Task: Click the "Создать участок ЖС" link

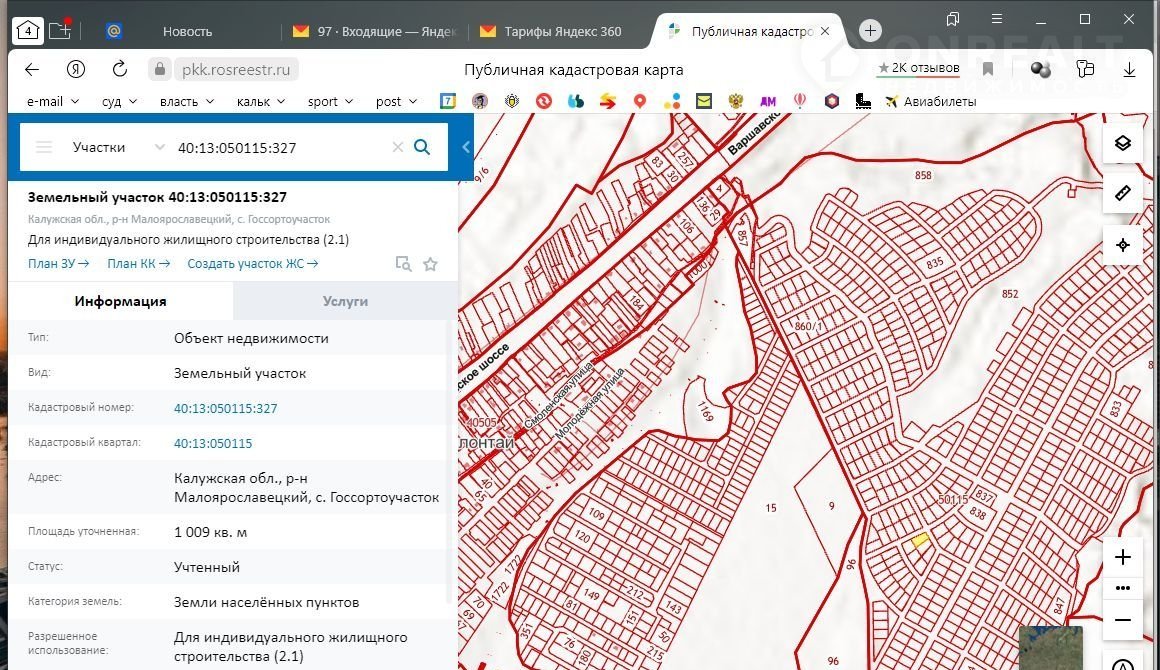Action: point(252,264)
